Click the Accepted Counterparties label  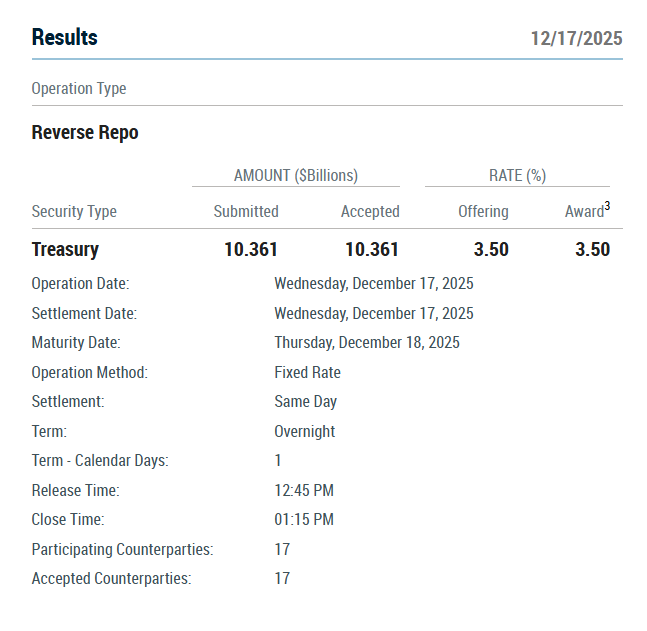point(111,579)
